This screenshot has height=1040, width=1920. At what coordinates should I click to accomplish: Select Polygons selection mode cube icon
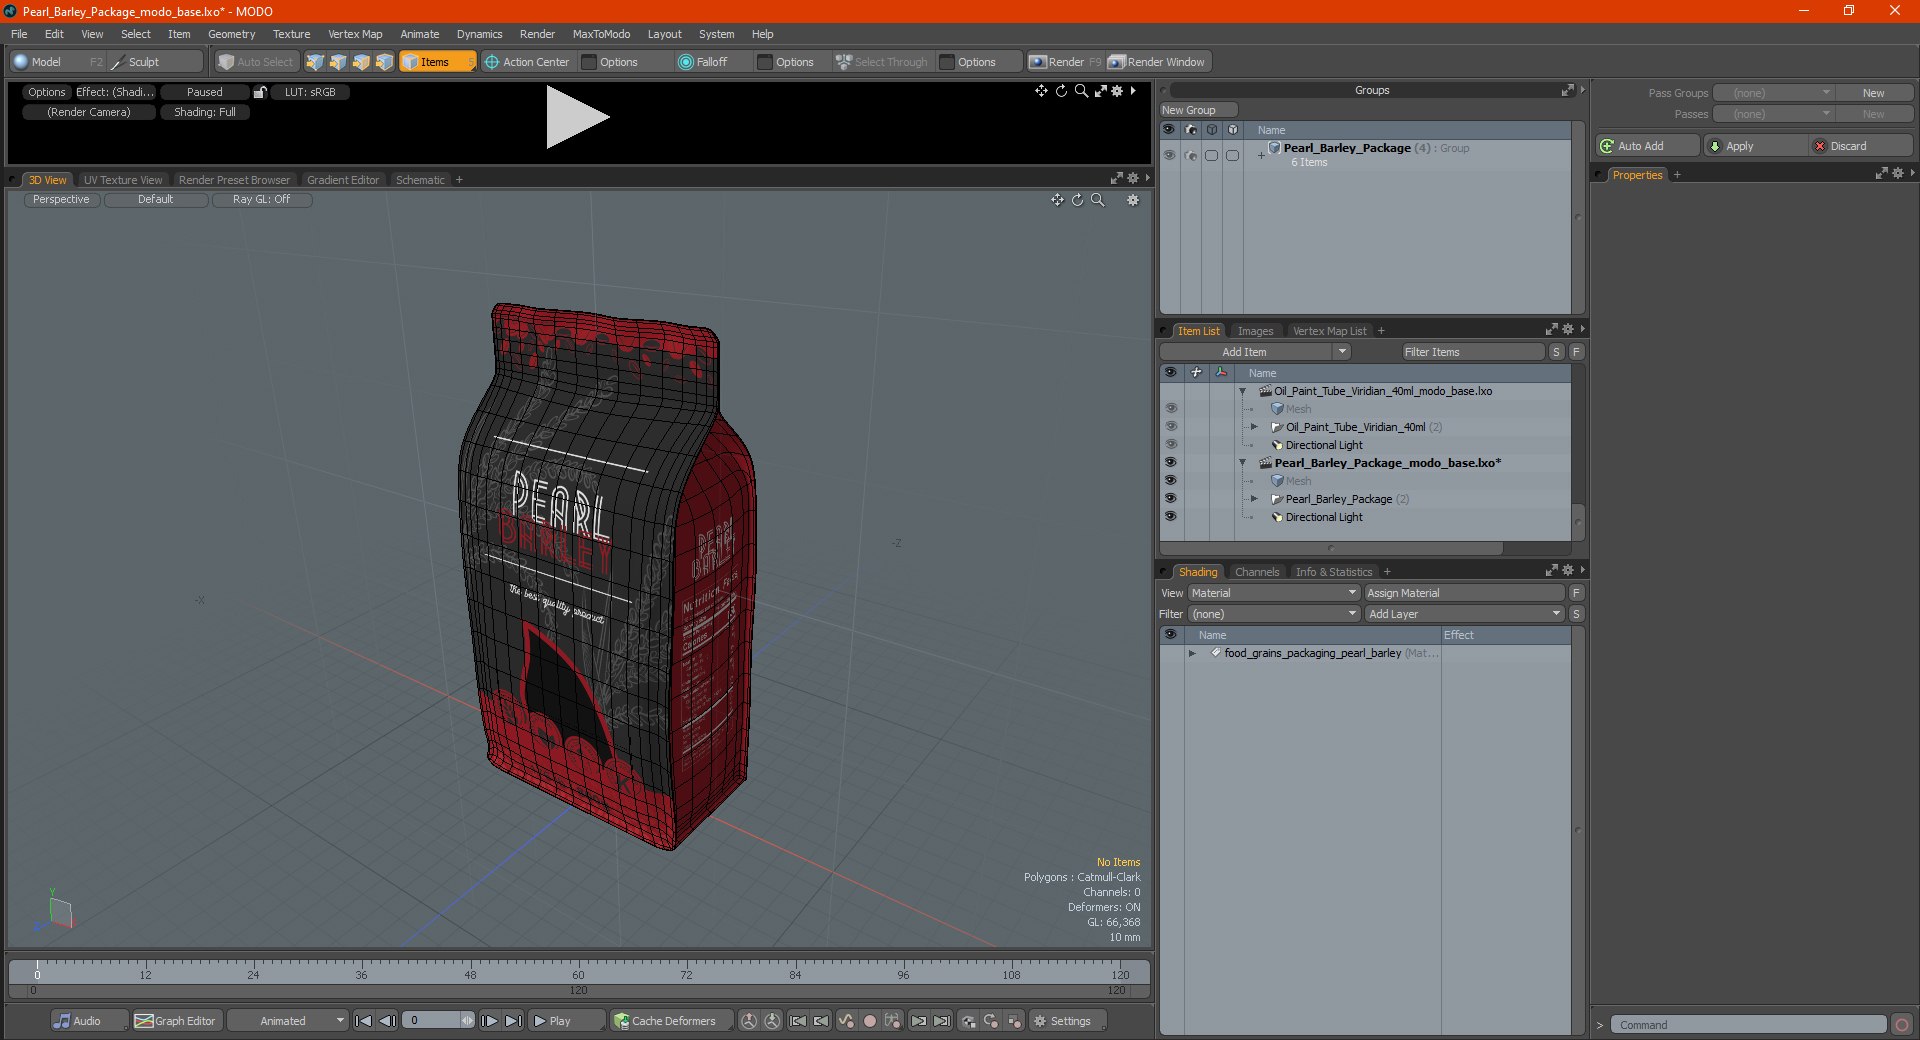[361, 62]
